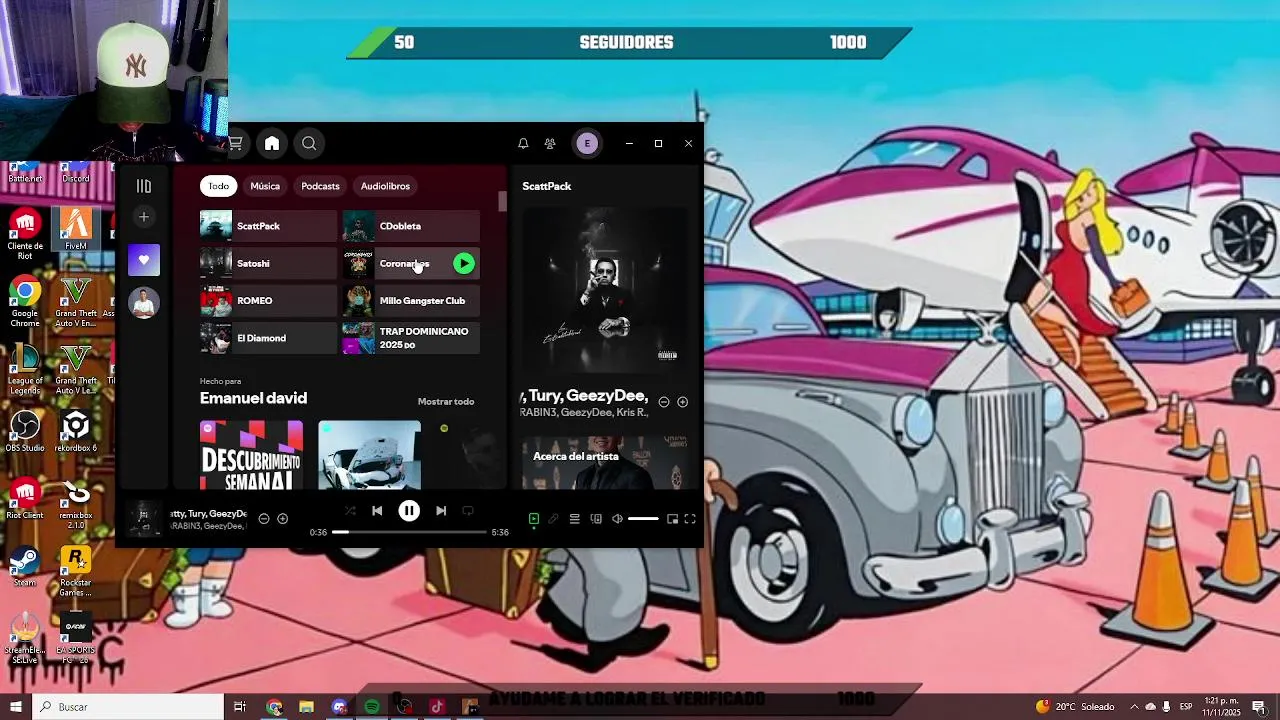Open the FiveM desktop shortcut
Screen dimensions: 1280x720
point(76,229)
